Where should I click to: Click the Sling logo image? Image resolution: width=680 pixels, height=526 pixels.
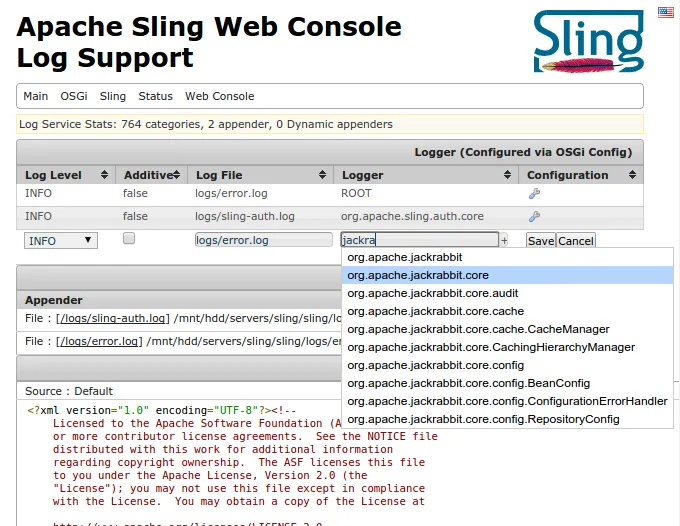(x=588, y=41)
